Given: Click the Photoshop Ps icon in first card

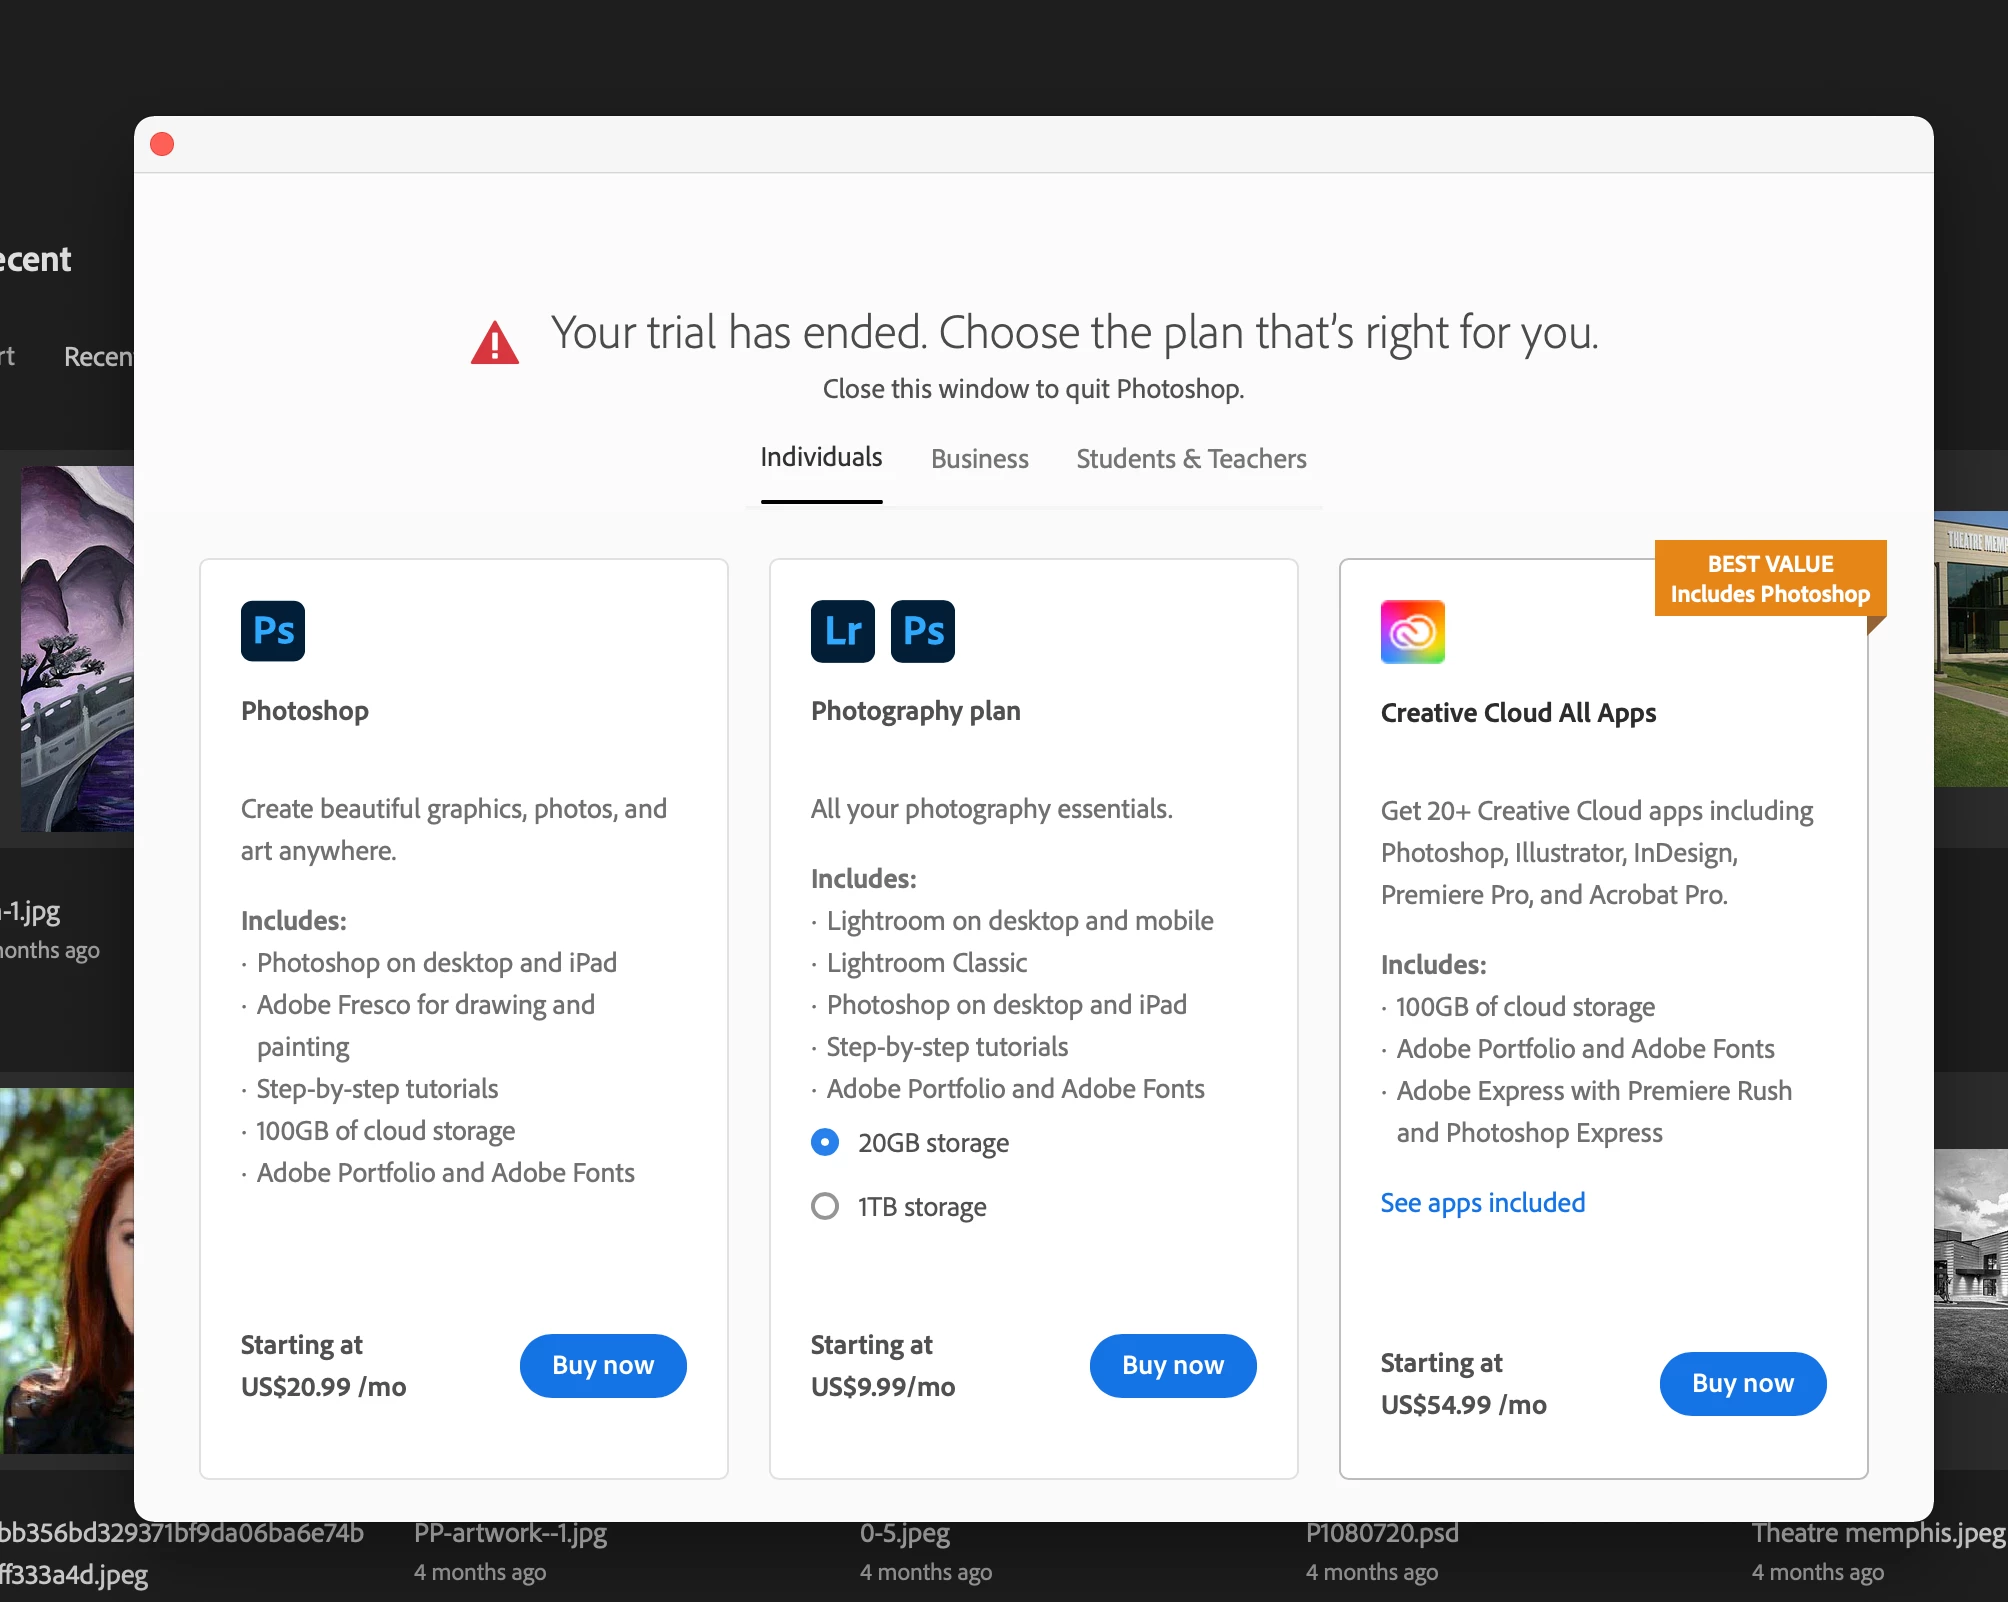Looking at the screenshot, I should point(272,631).
